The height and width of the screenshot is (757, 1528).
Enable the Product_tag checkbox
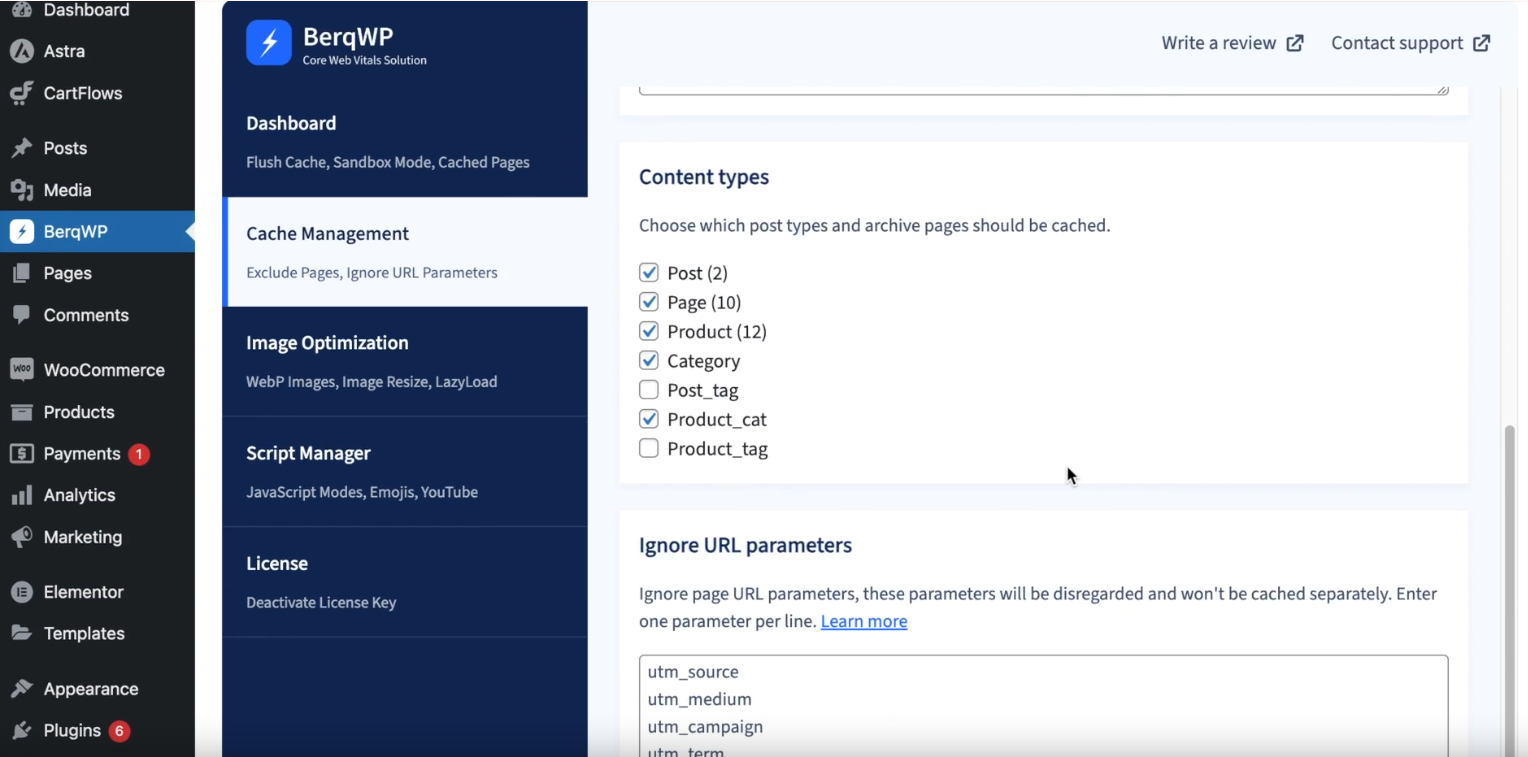[649, 449]
